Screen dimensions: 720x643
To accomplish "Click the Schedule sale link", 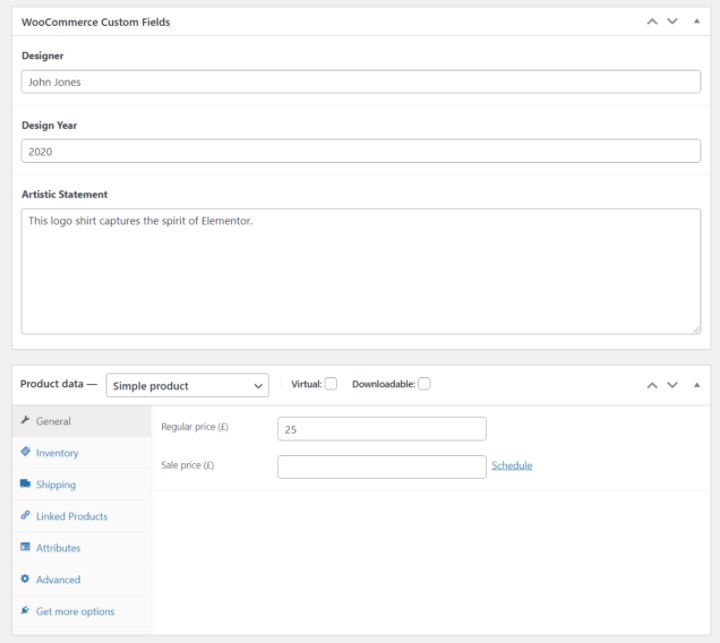I will coord(512,466).
